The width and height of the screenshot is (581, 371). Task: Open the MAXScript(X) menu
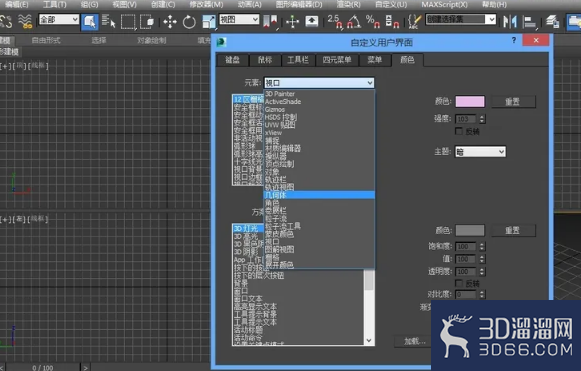pyautogui.click(x=444, y=4)
